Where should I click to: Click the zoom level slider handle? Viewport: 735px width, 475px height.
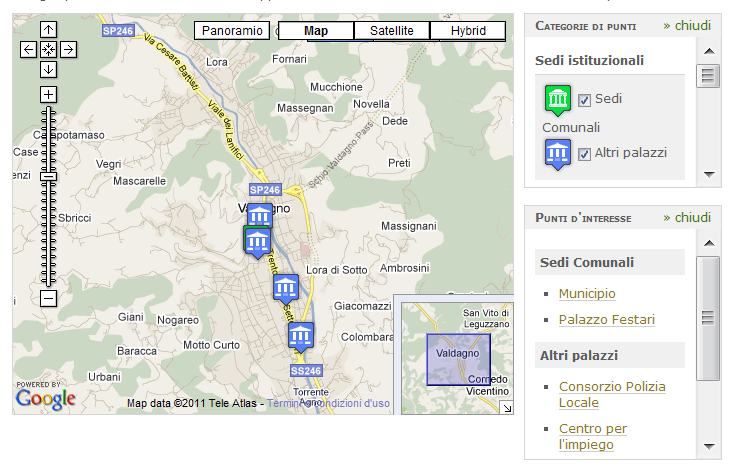point(48,177)
